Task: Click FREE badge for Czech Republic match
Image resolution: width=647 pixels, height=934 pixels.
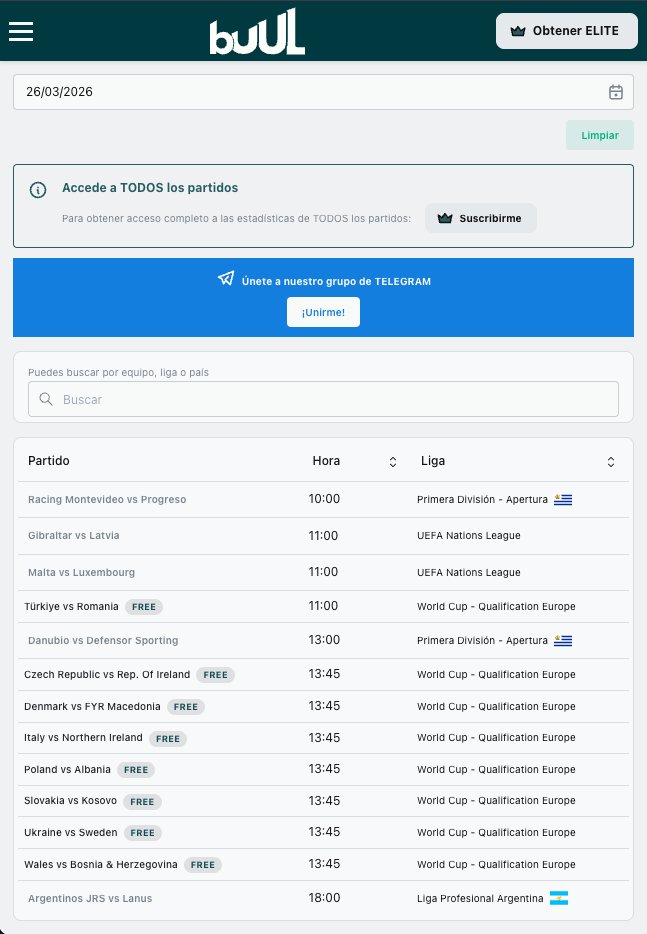Action: pos(215,675)
